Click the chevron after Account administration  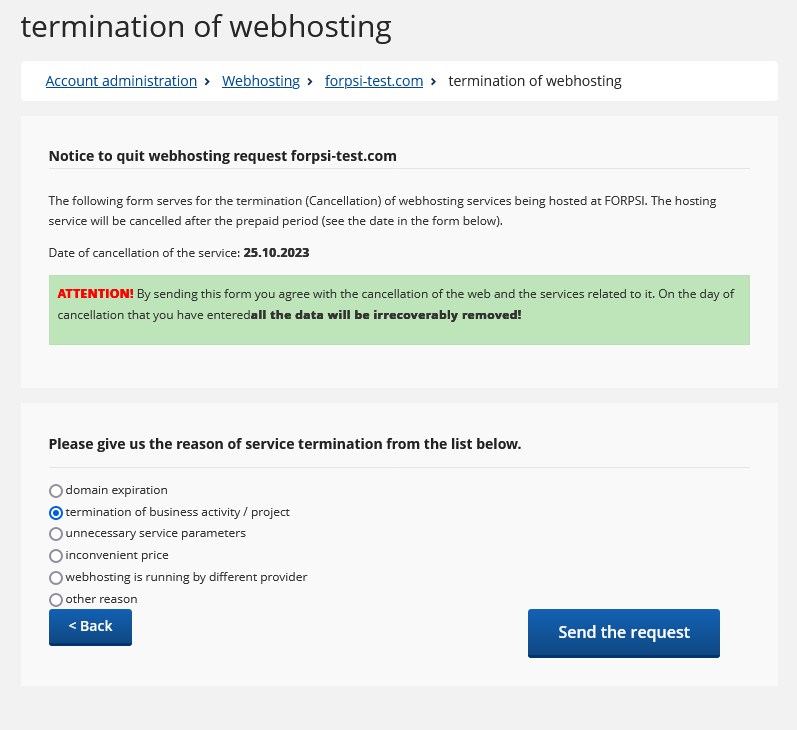pos(207,81)
